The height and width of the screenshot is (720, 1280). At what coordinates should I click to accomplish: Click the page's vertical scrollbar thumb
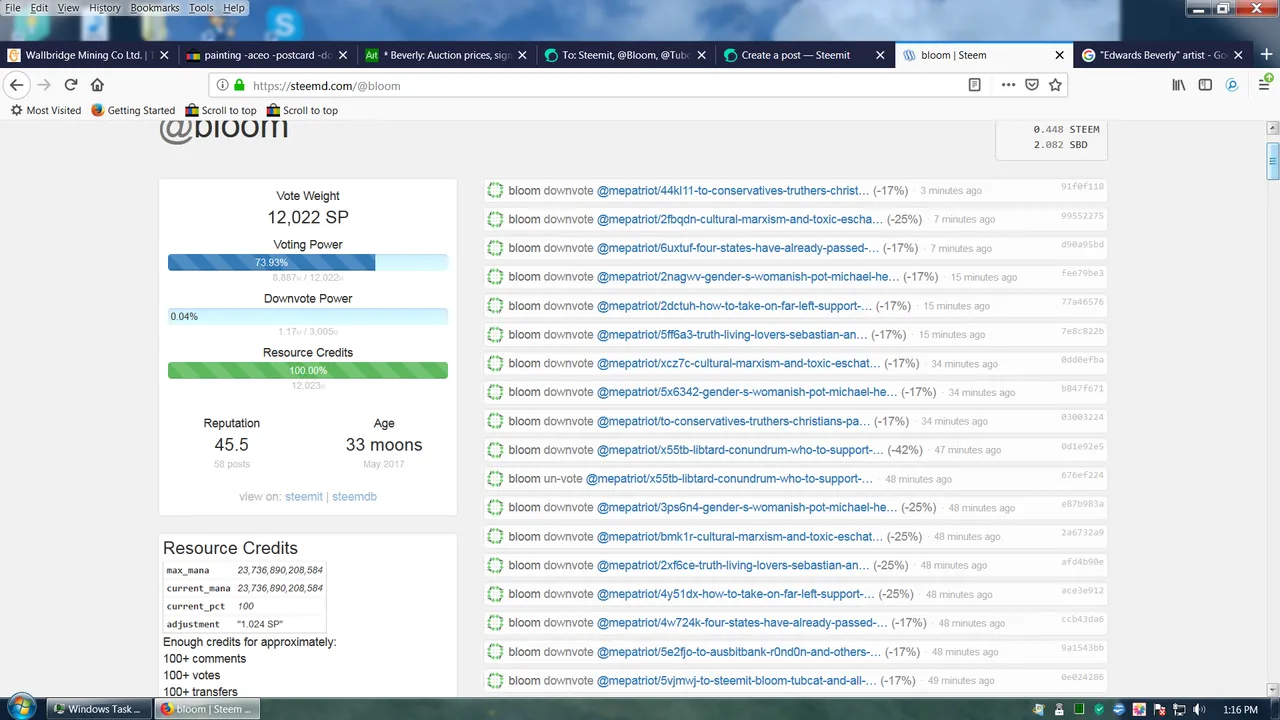(x=1273, y=162)
